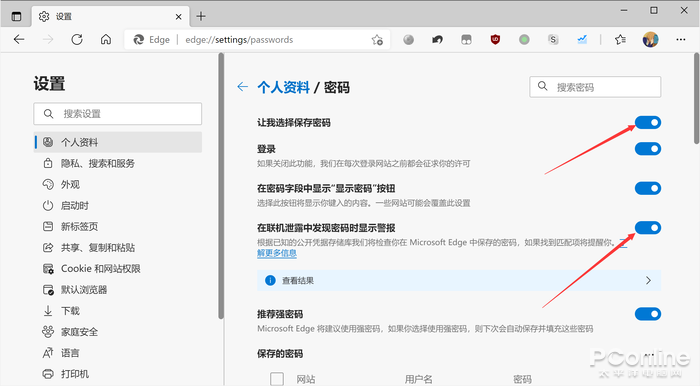The height and width of the screenshot is (386, 700).
Task: Open 打印机 settings section
Action: click(66, 374)
